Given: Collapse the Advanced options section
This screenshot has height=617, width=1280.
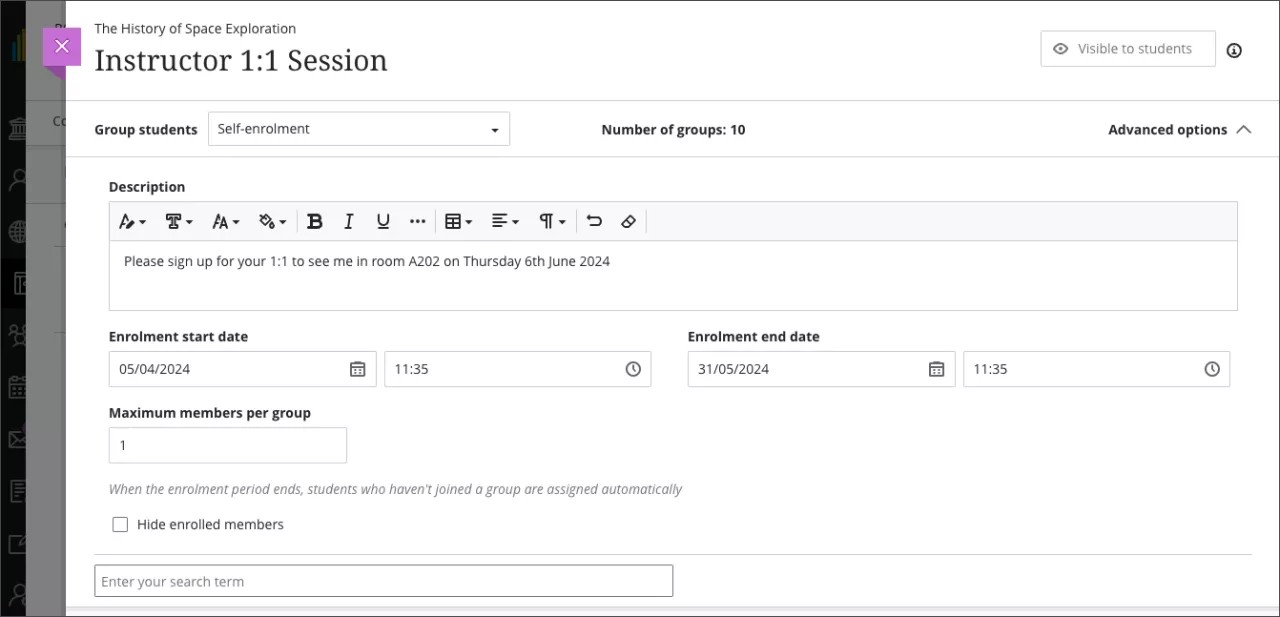Looking at the screenshot, I should 1179,129.
